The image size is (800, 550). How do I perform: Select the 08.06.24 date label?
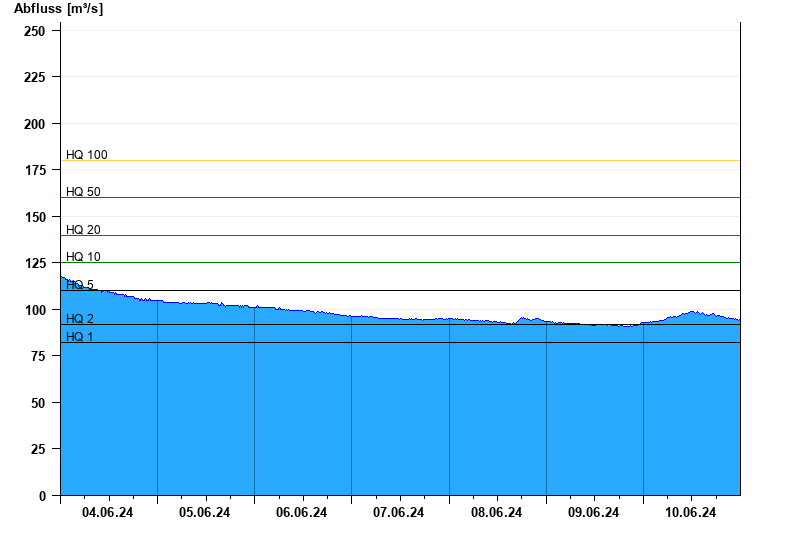pos(496,512)
